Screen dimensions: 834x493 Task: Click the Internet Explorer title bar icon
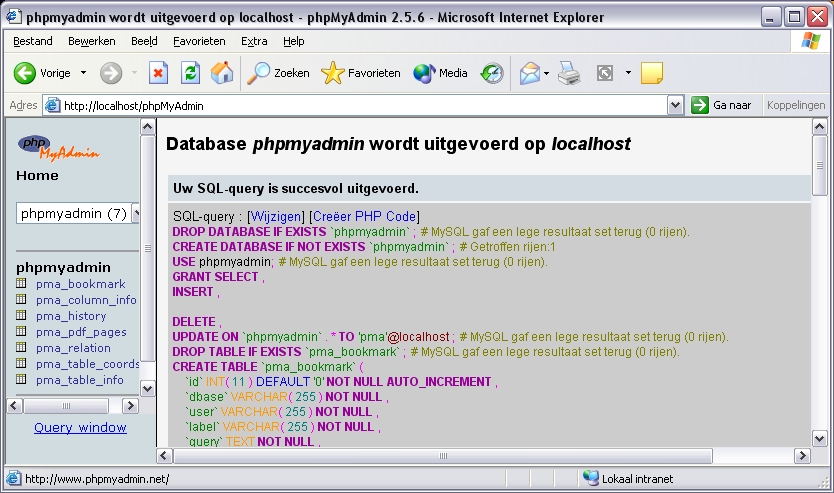(14, 16)
